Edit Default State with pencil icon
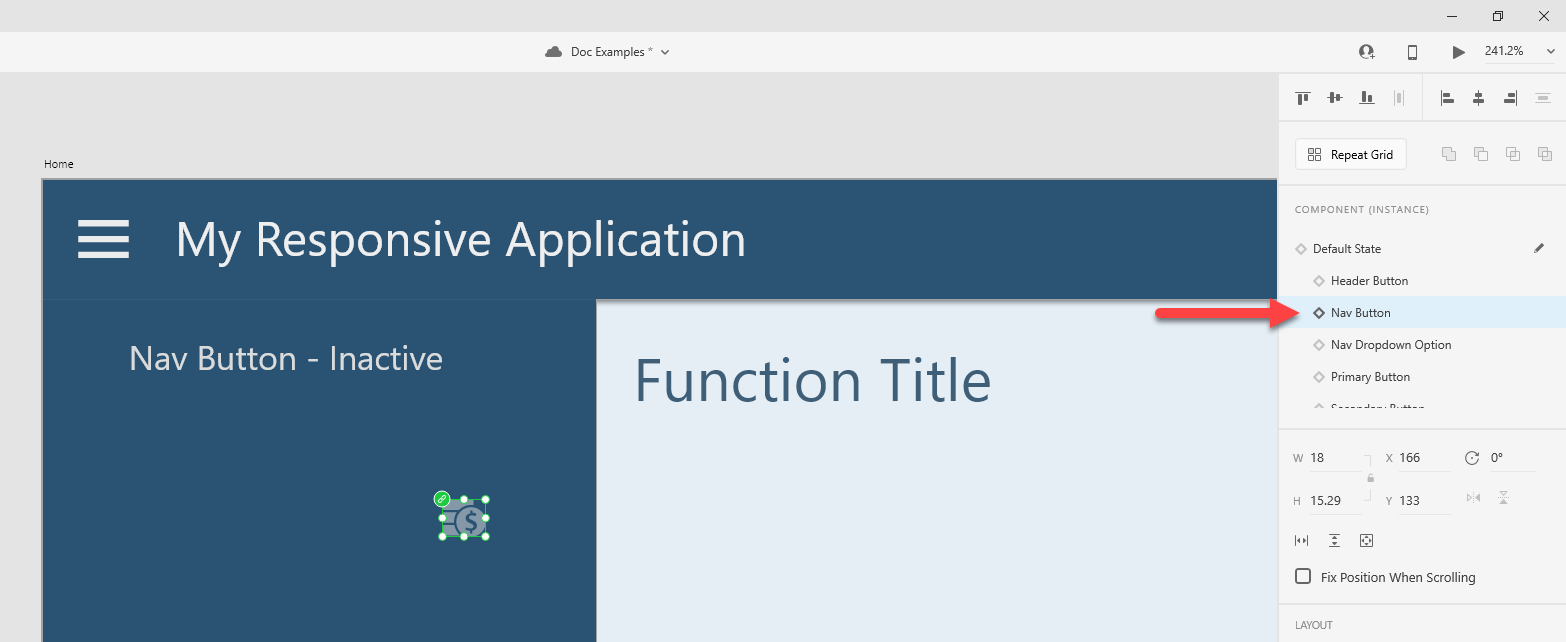 click(x=1539, y=248)
